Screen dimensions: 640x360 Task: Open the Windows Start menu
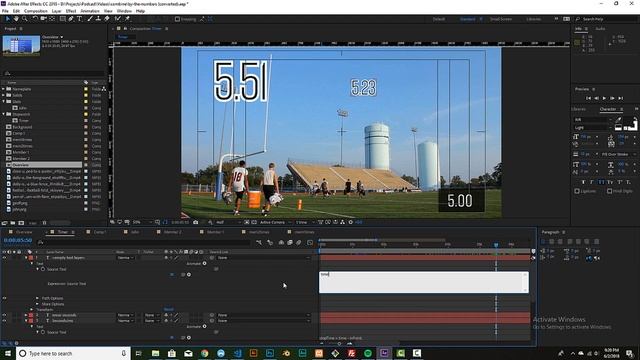8,353
